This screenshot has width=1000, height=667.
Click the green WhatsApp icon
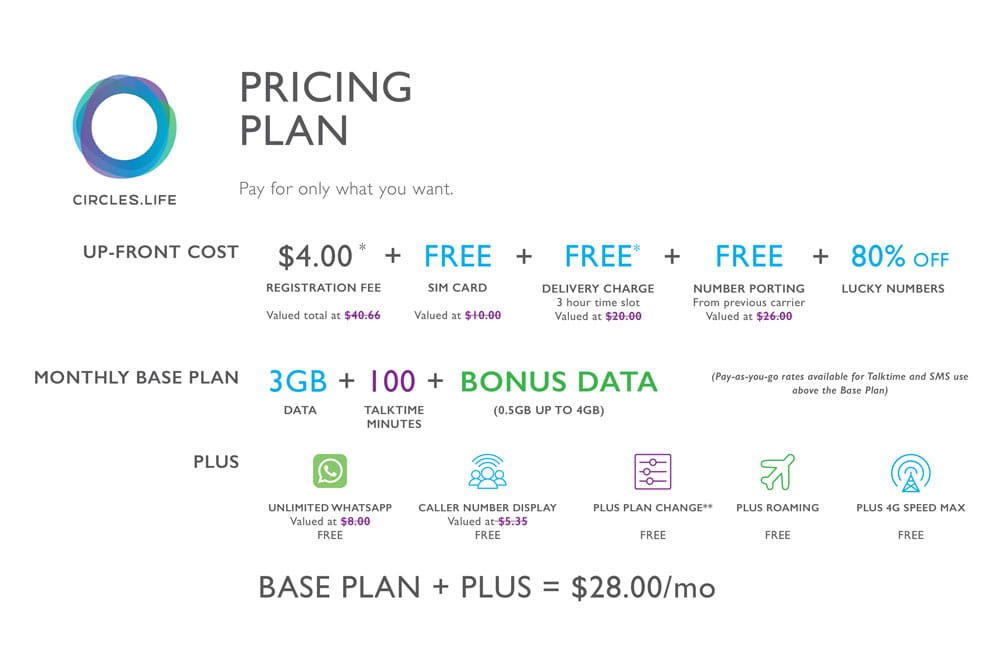[329, 470]
